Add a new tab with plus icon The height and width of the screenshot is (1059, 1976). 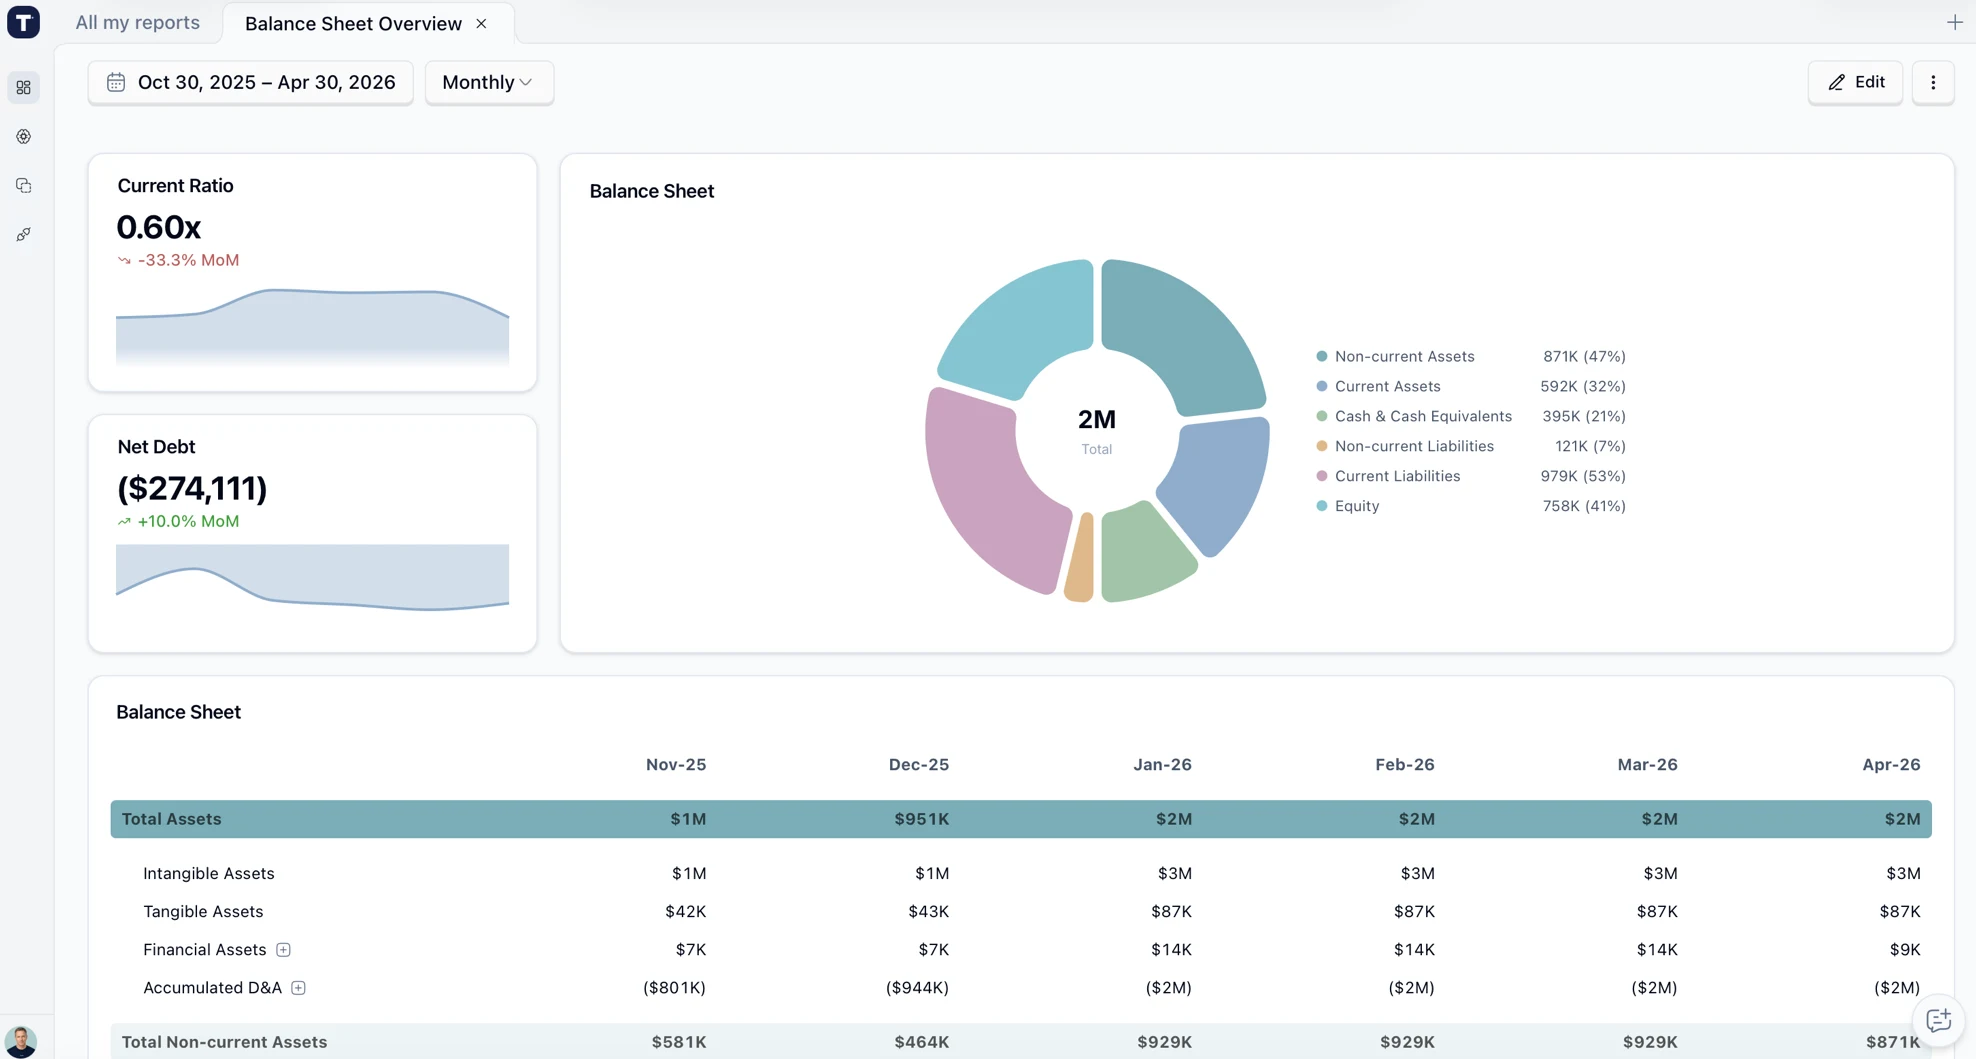1954,22
